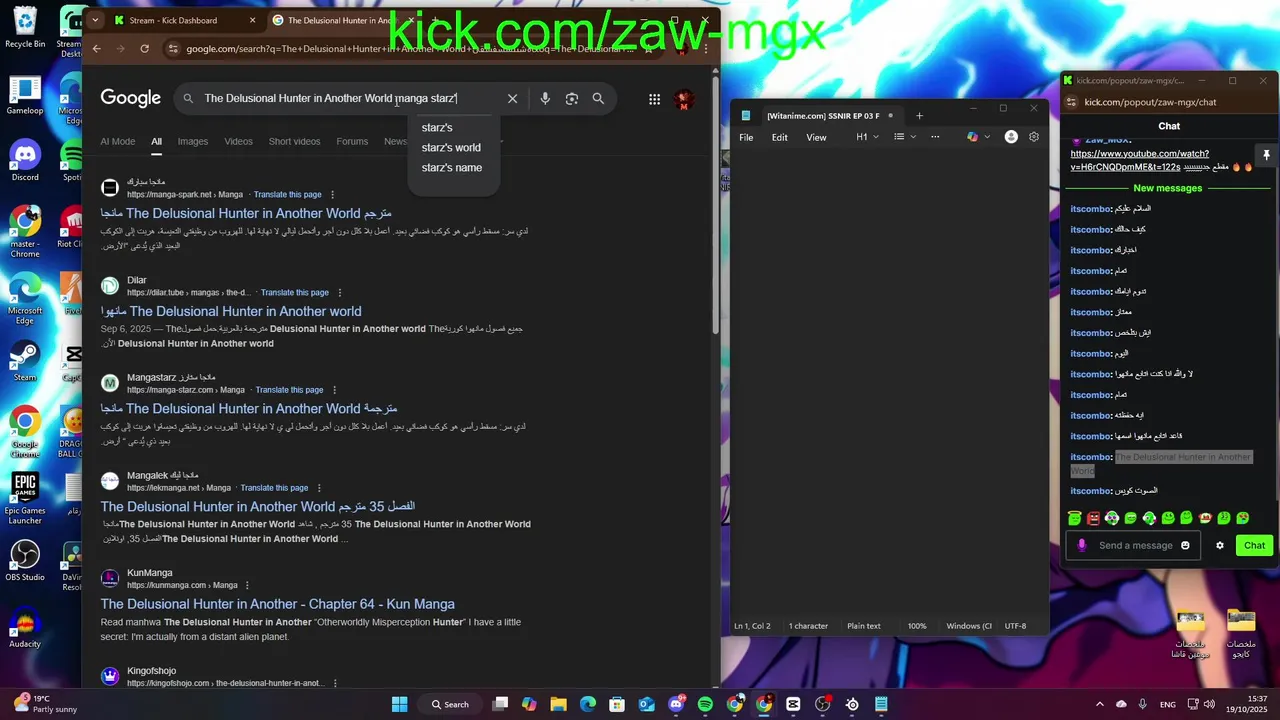Click Notepad 100% zoom status
This screenshot has height=720, width=1280.
(917, 626)
